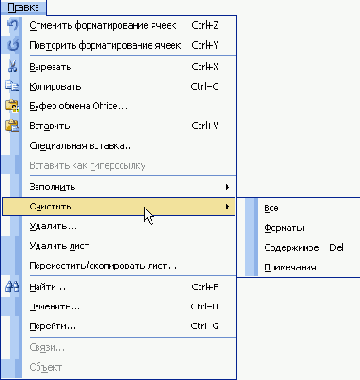Screen dimensions: 360x380
Task: Expand the Заполнить submenu arrow
Action: click(x=227, y=187)
